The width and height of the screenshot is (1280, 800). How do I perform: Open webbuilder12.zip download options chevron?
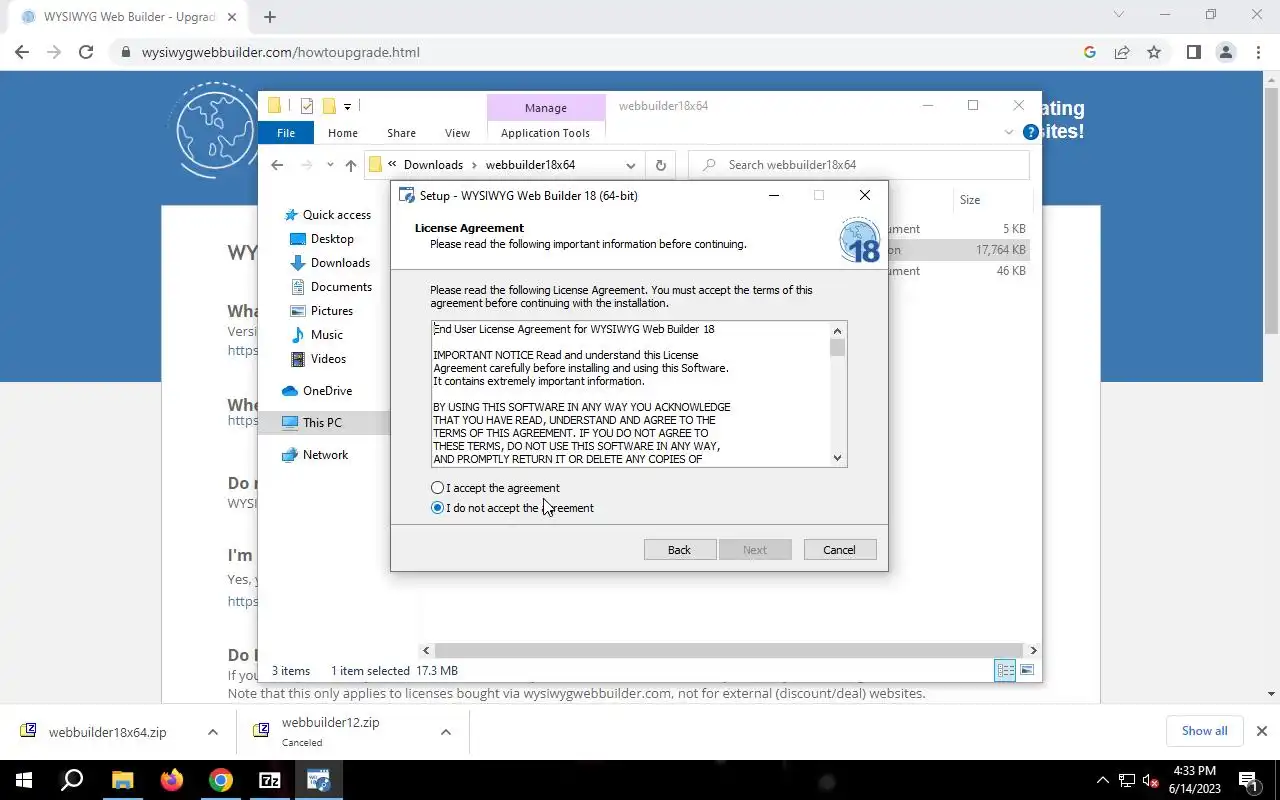pyautogui.click(x=445, y=732)
